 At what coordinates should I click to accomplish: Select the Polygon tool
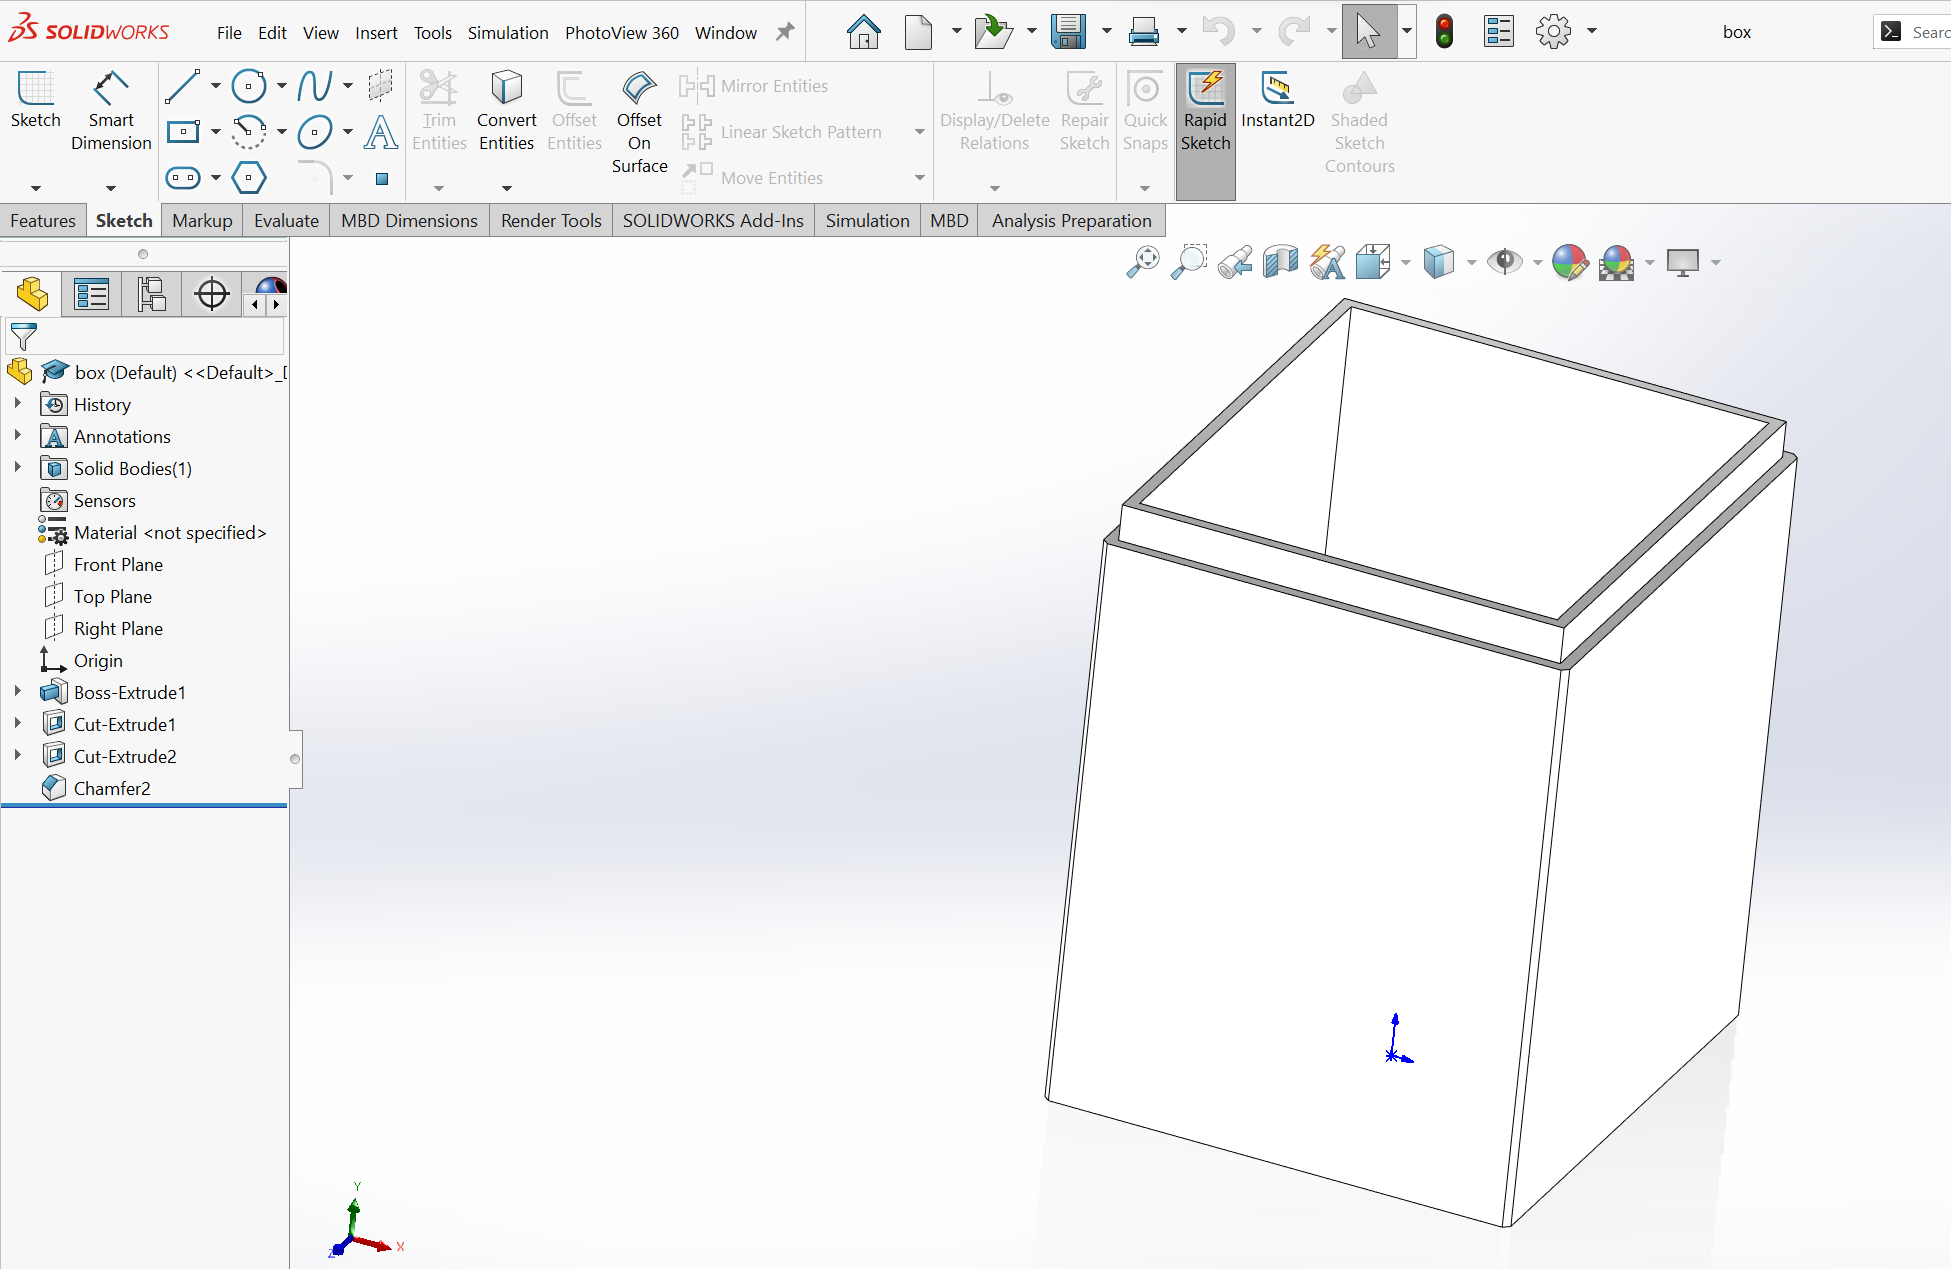point(249,178)
